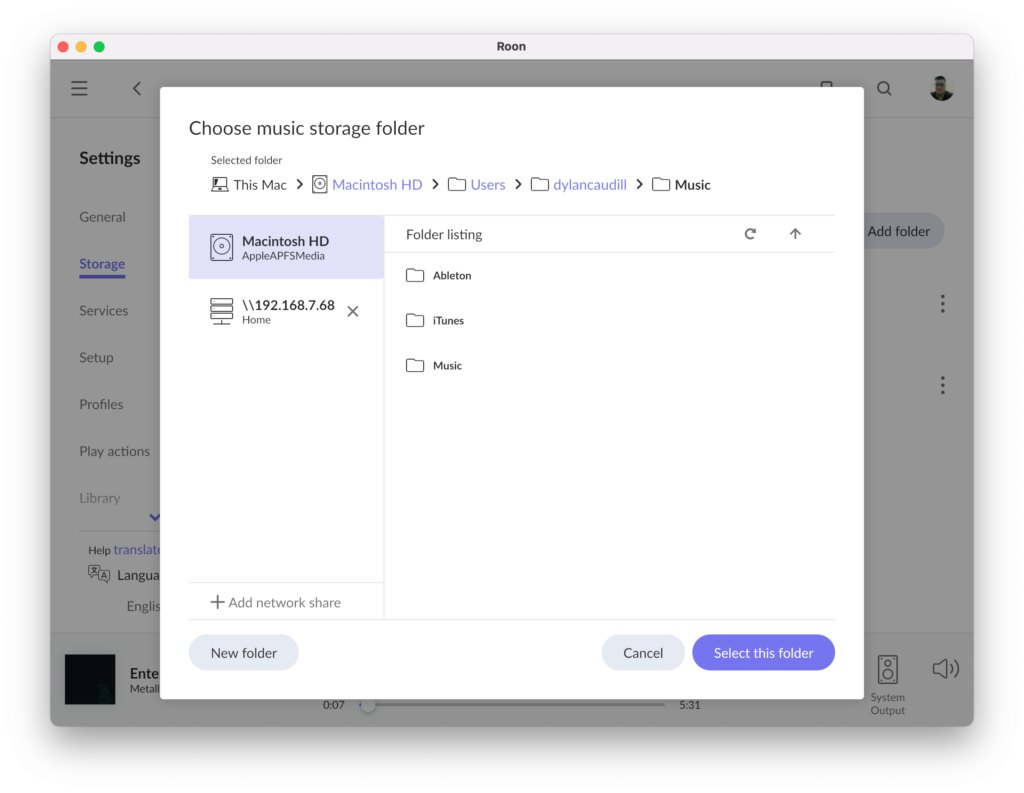The image size is (1024, 793).
Task: Click the New folder button
Action: point(244,653)
